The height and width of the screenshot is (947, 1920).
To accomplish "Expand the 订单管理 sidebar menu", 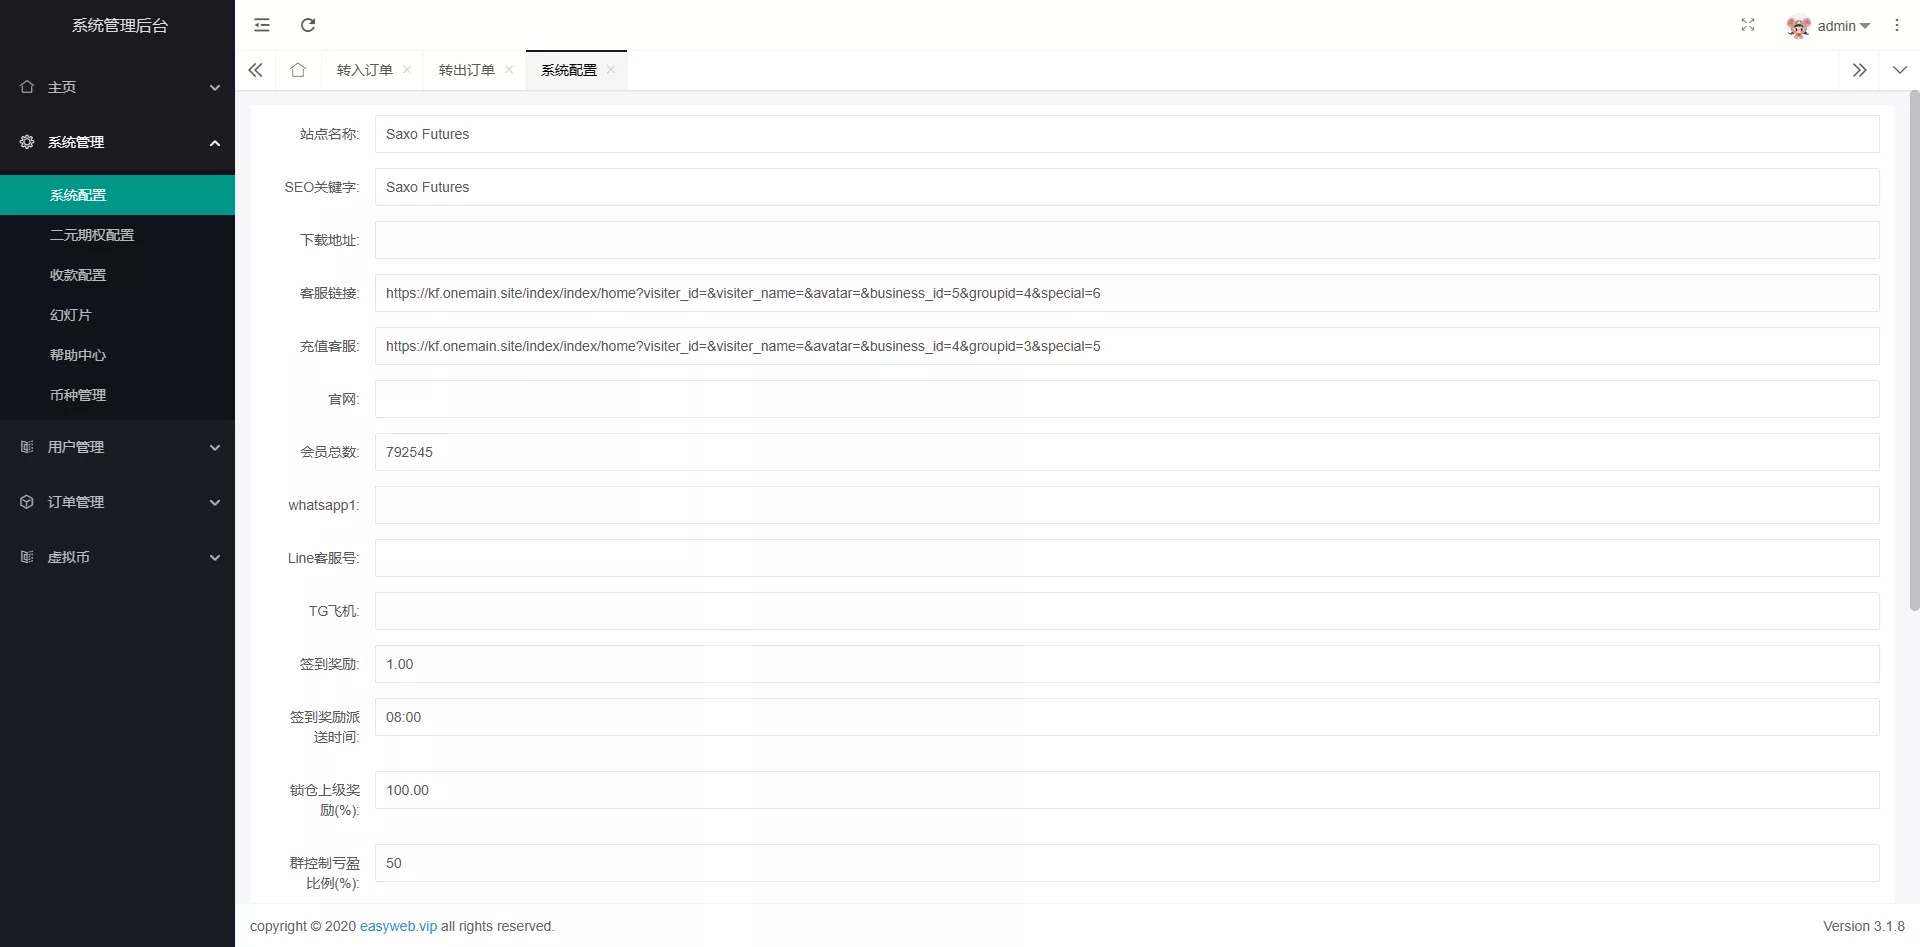I will click(x=117, y=502).
